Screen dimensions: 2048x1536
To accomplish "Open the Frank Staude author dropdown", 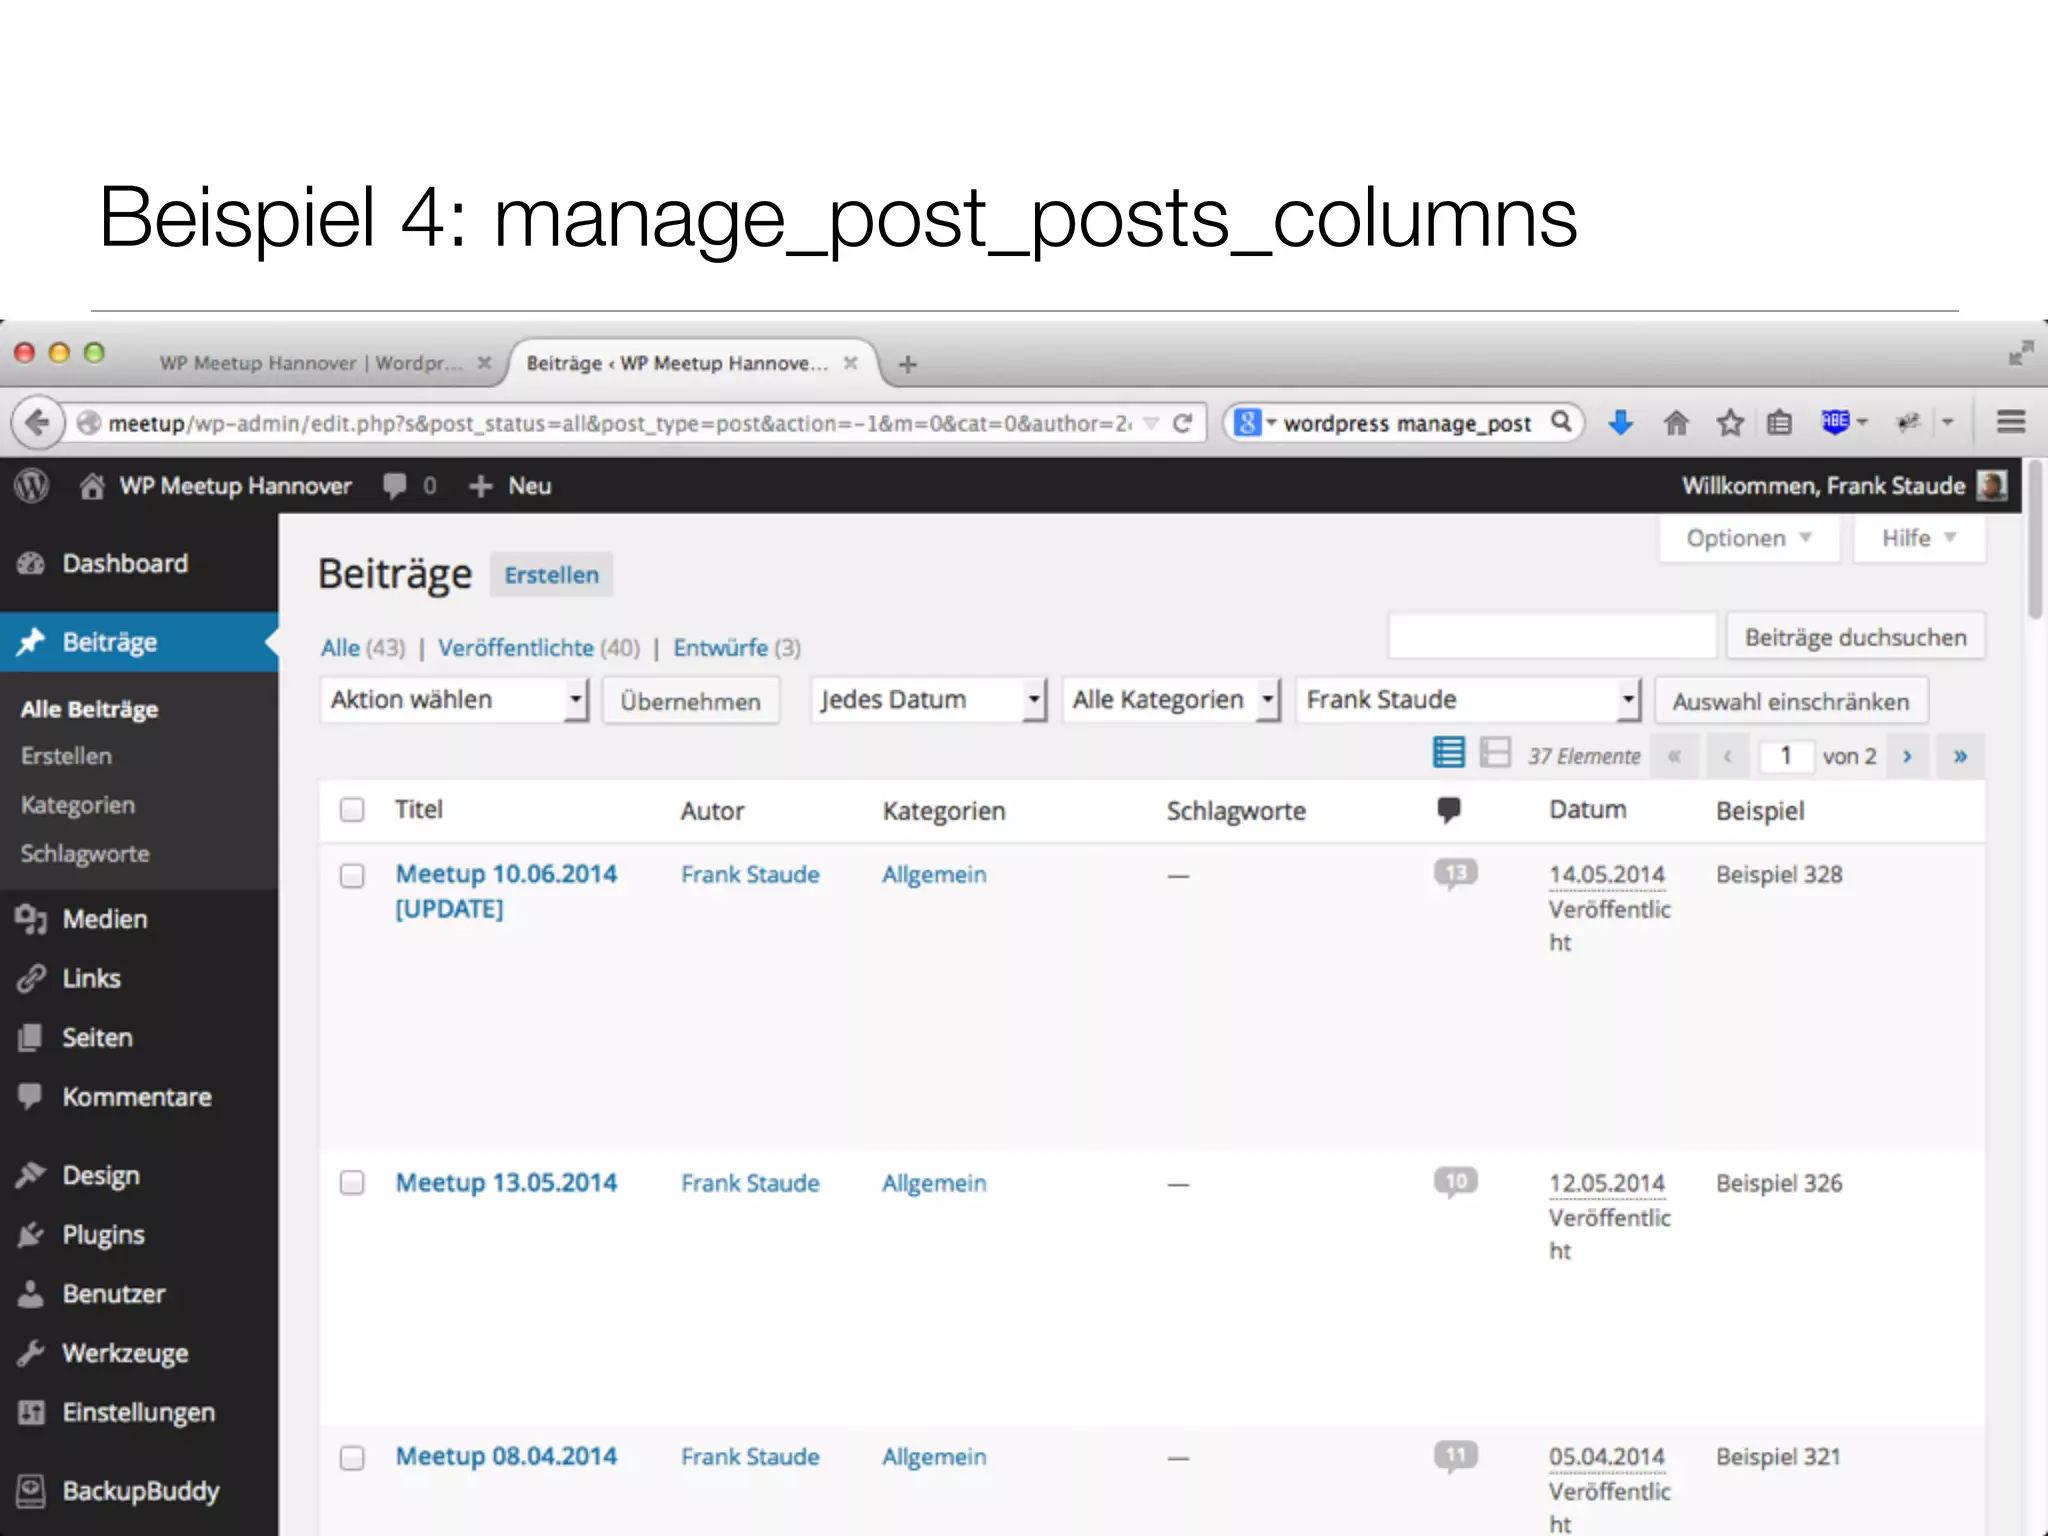I will 1469,700.
